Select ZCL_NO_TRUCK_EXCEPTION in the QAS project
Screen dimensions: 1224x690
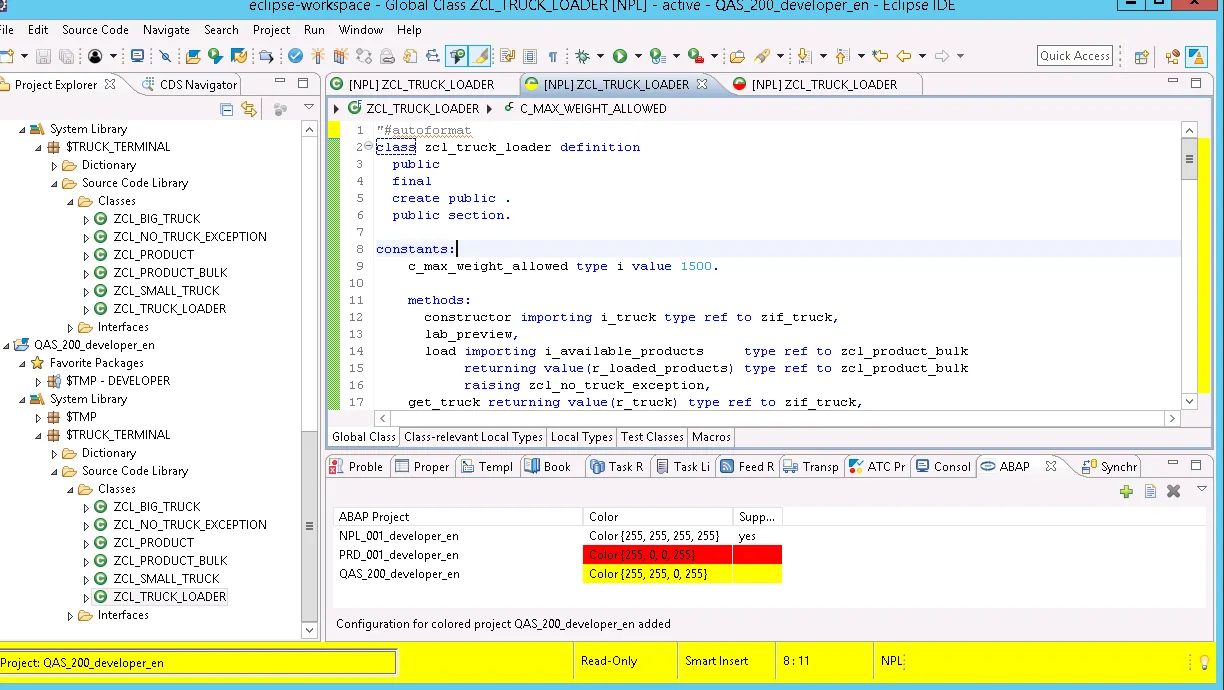tap(190, 525)
